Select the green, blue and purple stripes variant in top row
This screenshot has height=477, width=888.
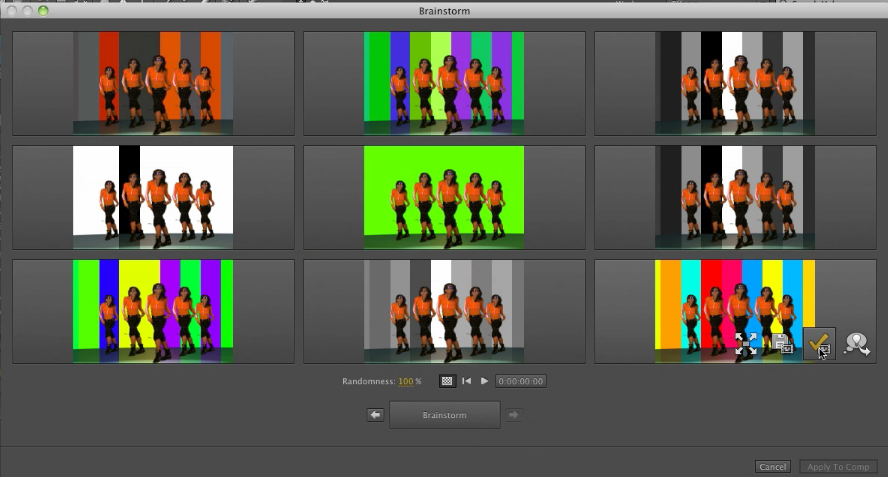444,83
